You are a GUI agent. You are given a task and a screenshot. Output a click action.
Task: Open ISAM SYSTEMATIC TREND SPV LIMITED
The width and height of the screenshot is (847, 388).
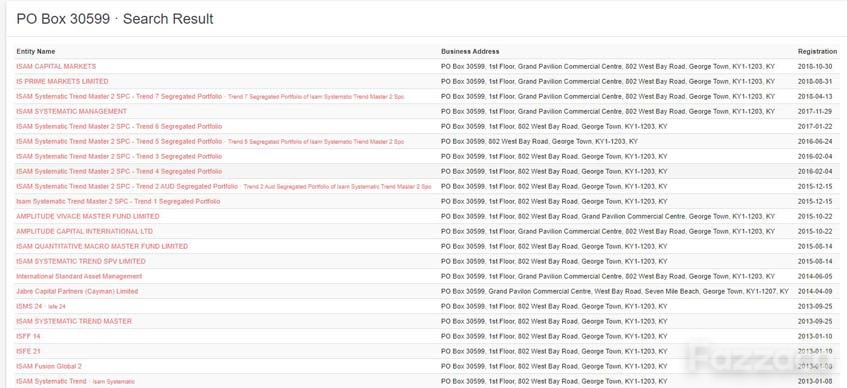pos(80,262)
